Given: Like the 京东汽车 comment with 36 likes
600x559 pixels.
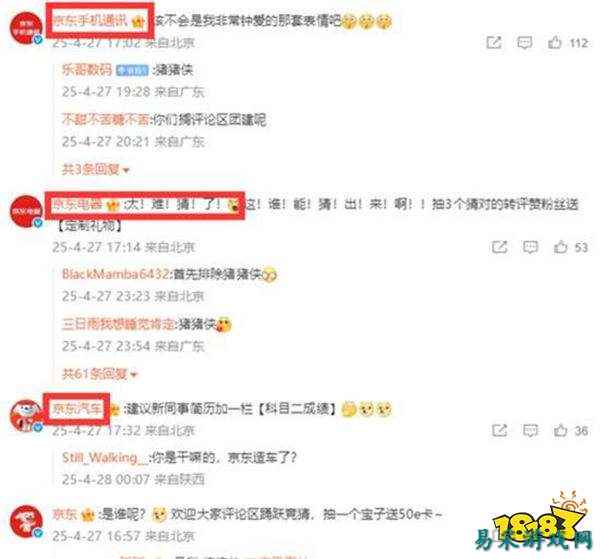Looking at the screenshot, I should coord(561,430).
